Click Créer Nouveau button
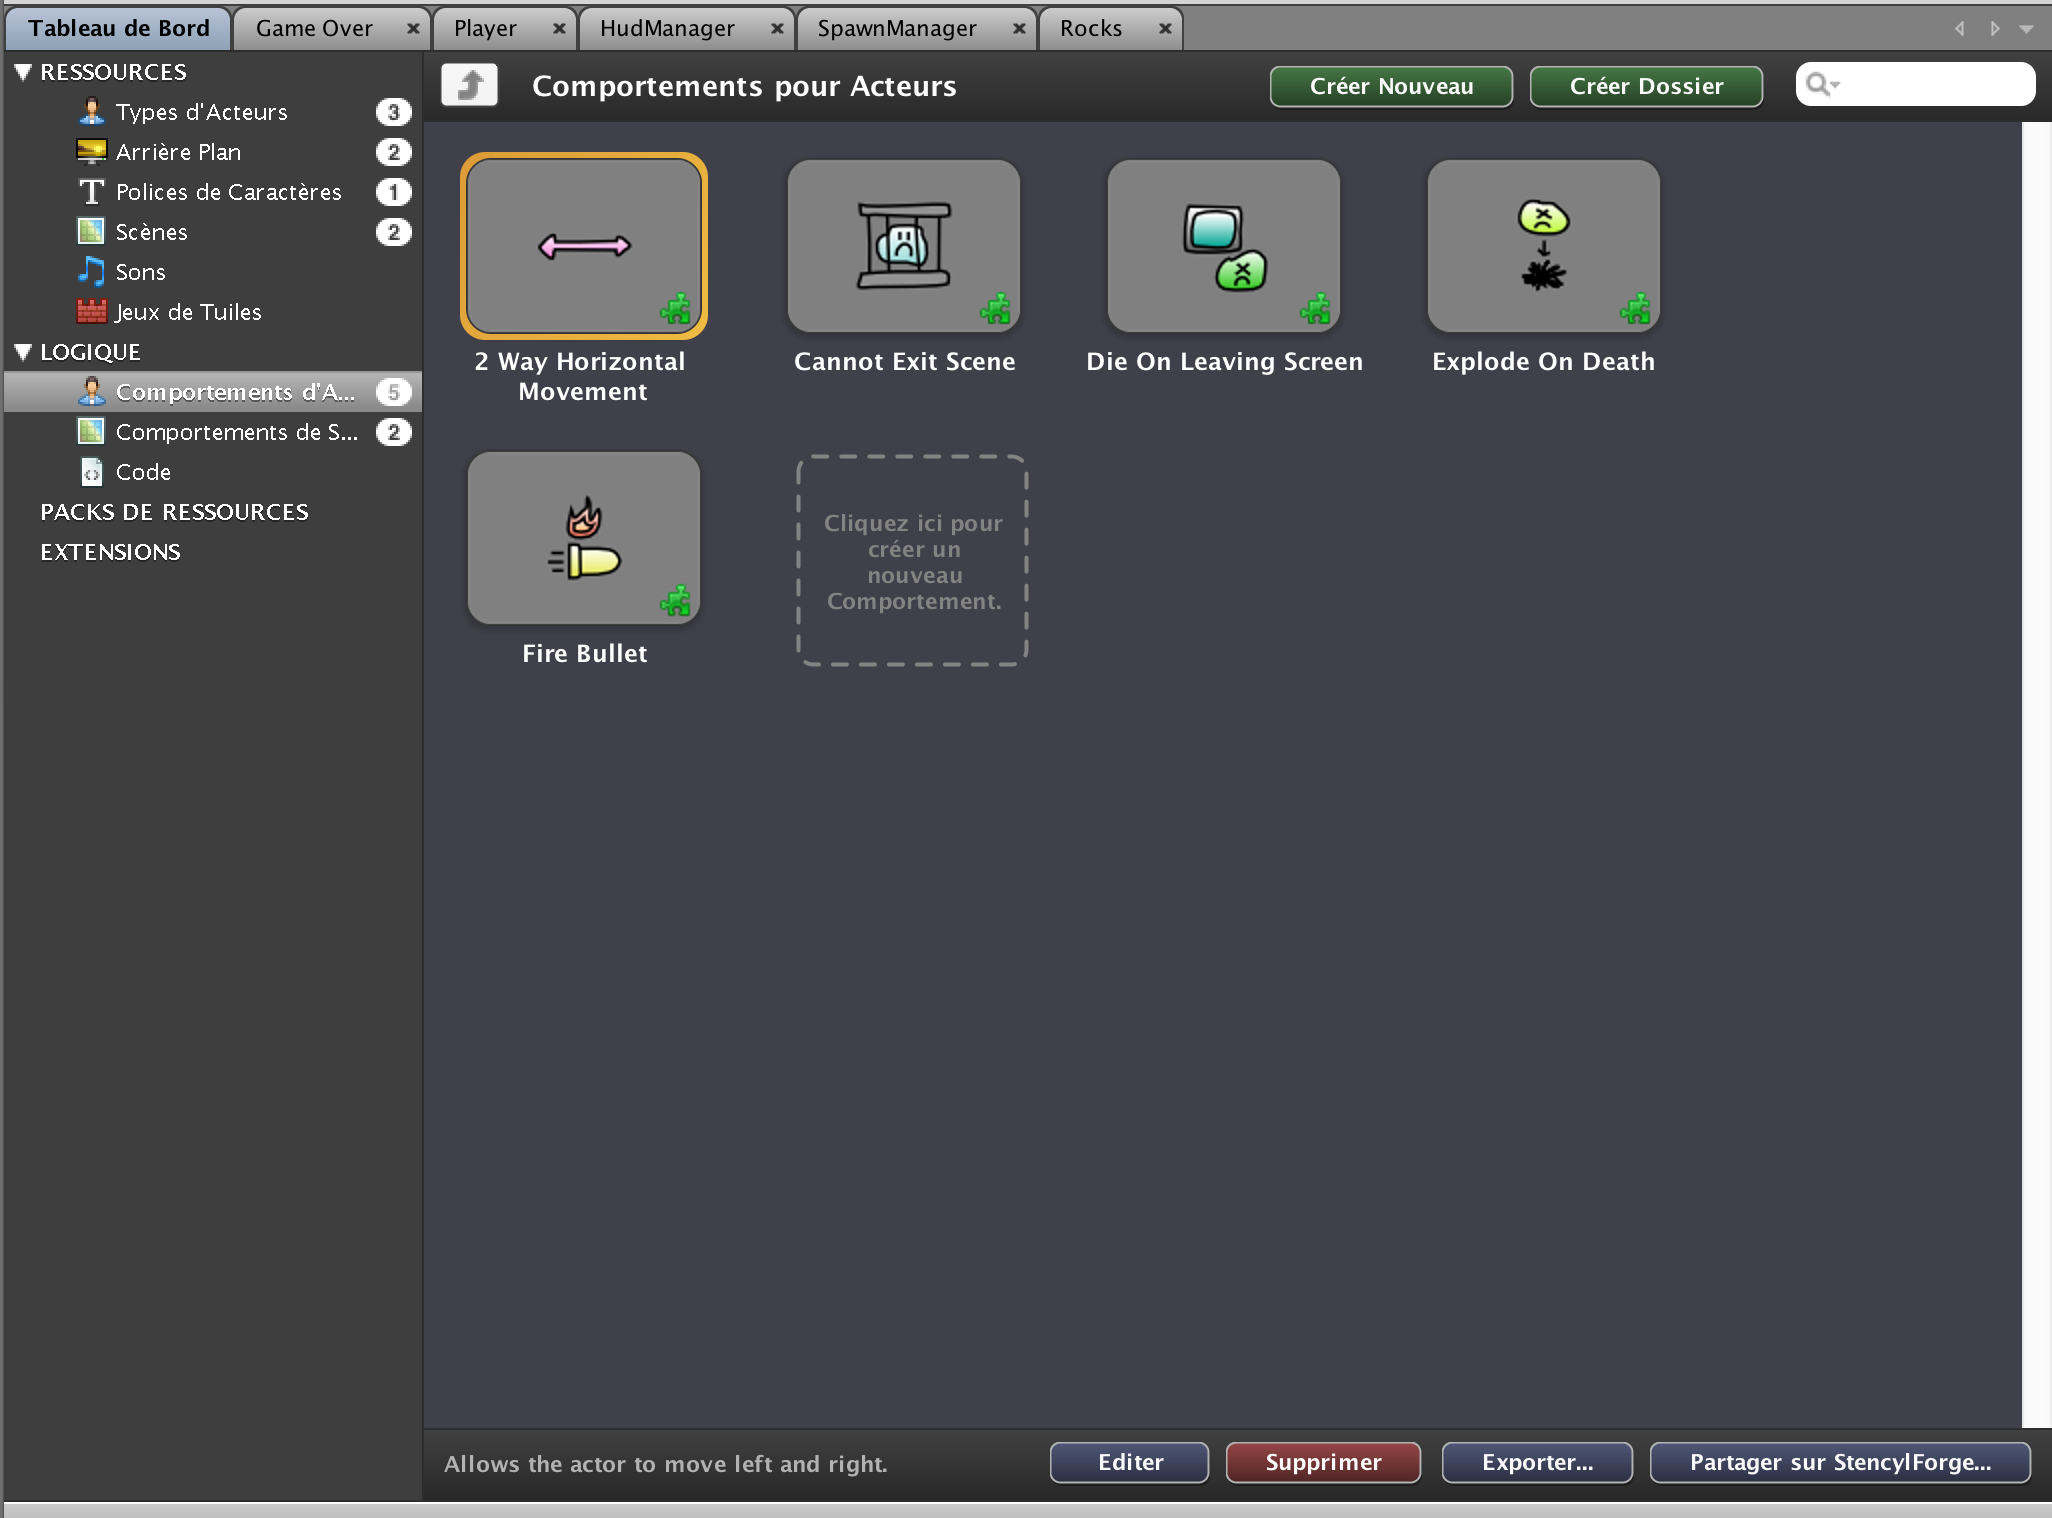This screenshot has height=1518, width=2052. [x=1392, y=86]
